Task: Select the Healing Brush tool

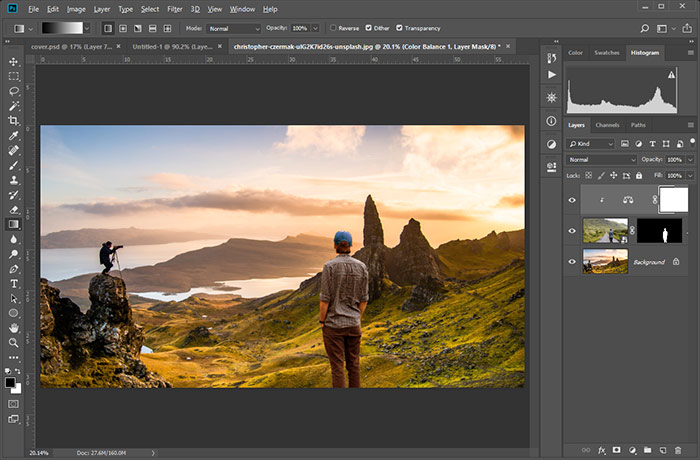Action: (x=14, y=151)
